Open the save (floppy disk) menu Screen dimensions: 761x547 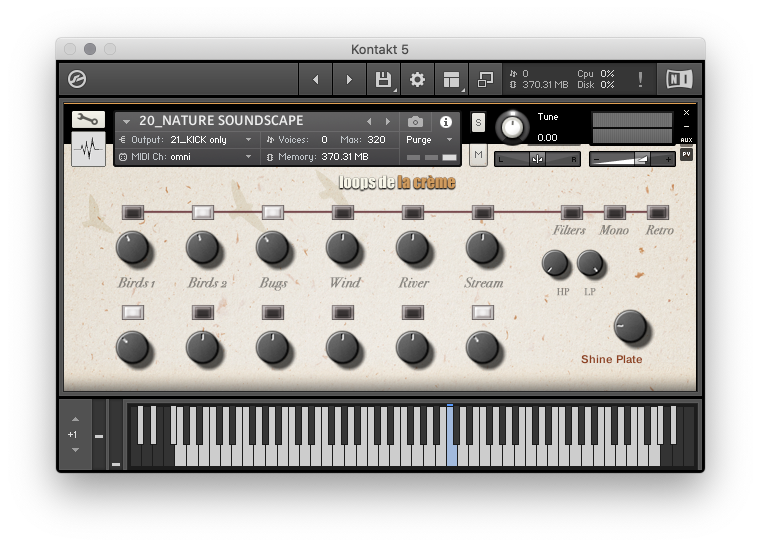pos(383,79)
